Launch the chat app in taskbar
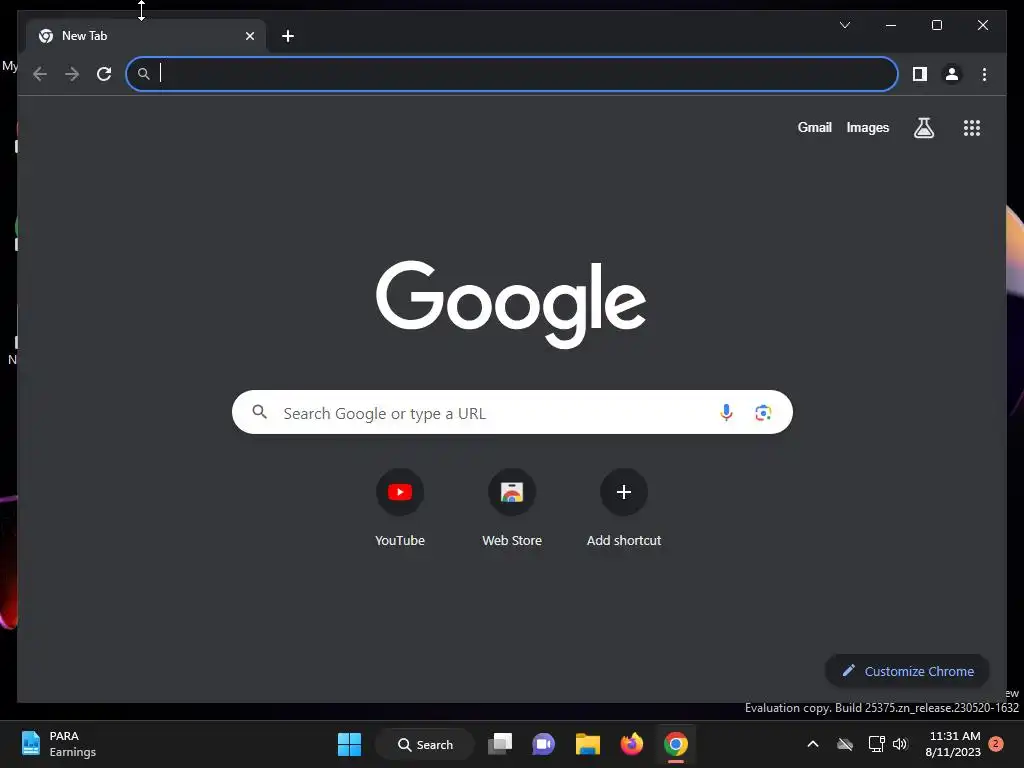Image resolution: width=1024 pixels, height=768 pixels. (x=543, y=744)
